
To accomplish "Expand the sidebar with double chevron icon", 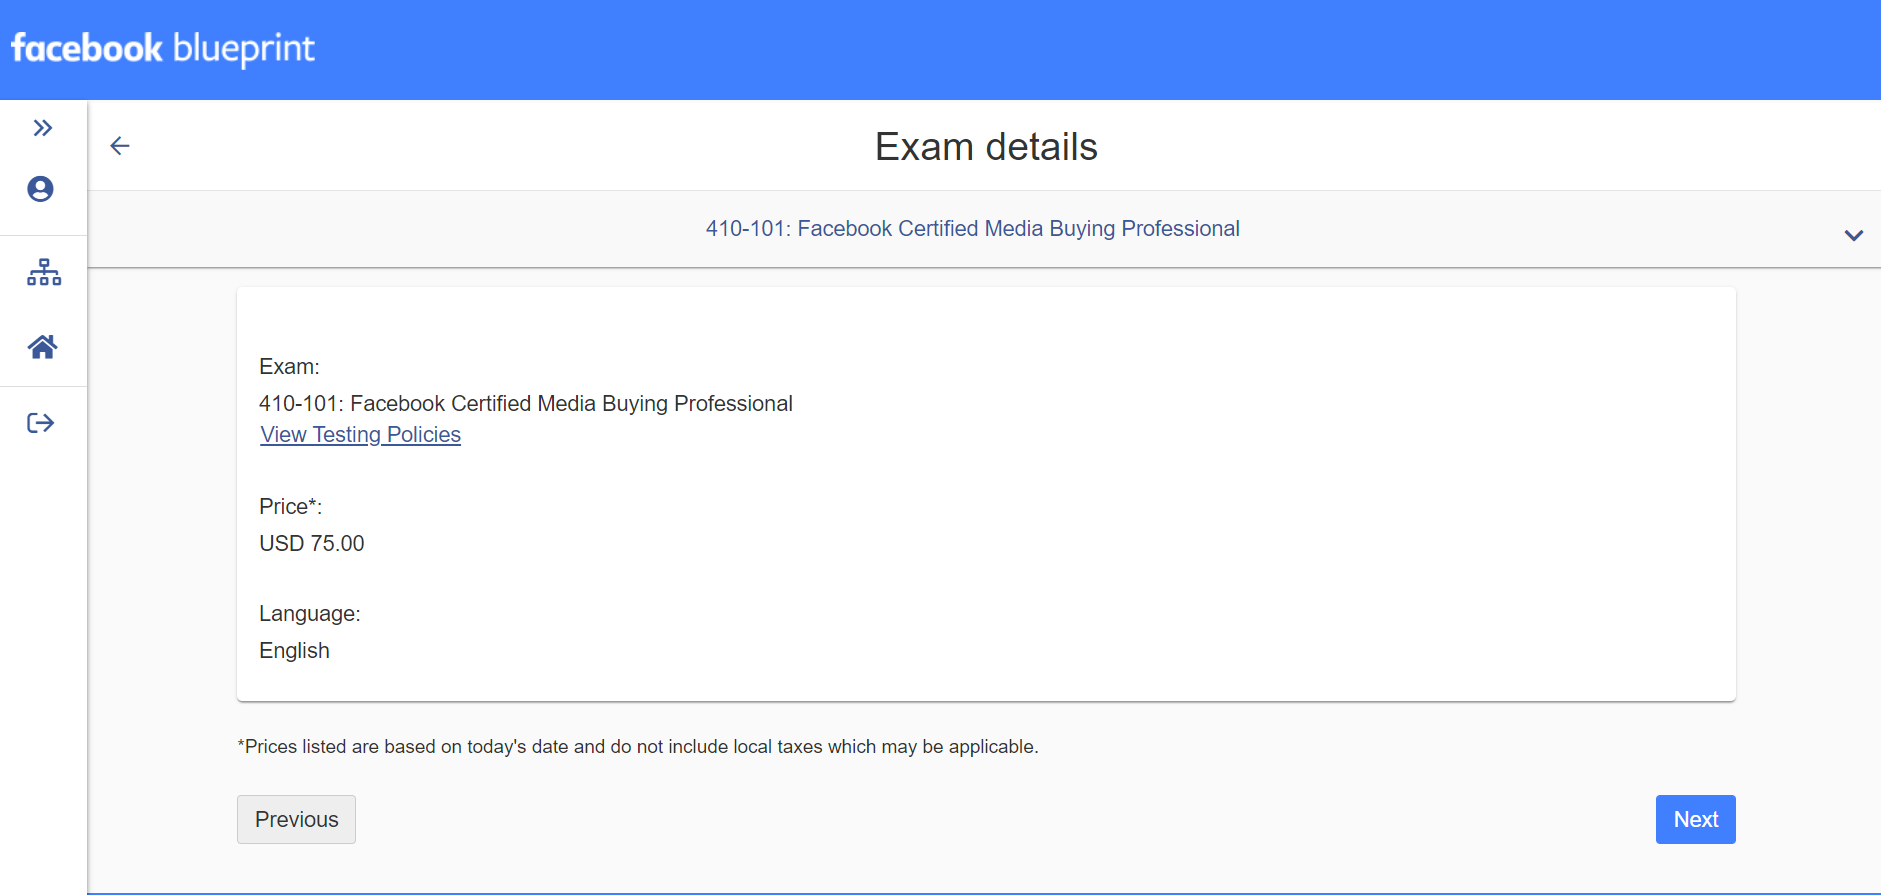I will (x=42, y=128).
